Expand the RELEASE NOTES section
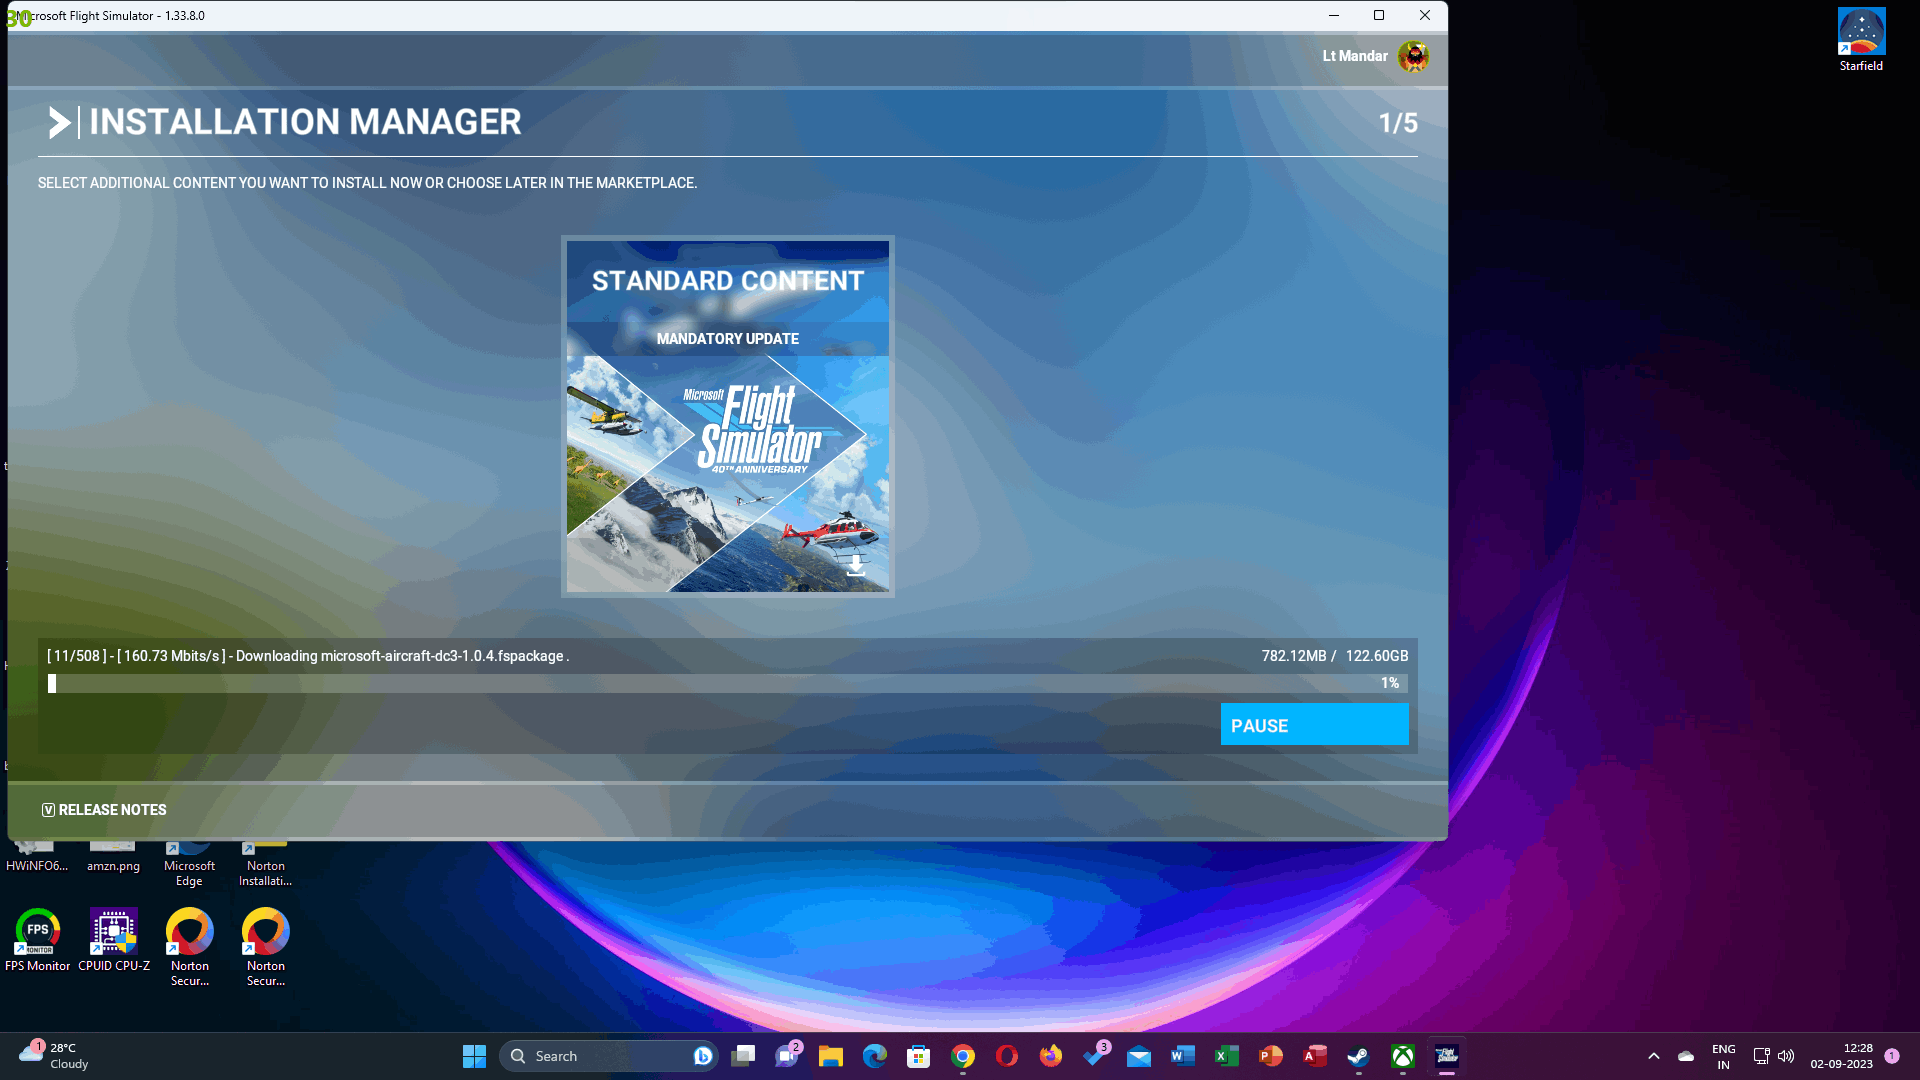Image resolution: width=1920 pixels, height=1080 pixels. tap(103, 808)
